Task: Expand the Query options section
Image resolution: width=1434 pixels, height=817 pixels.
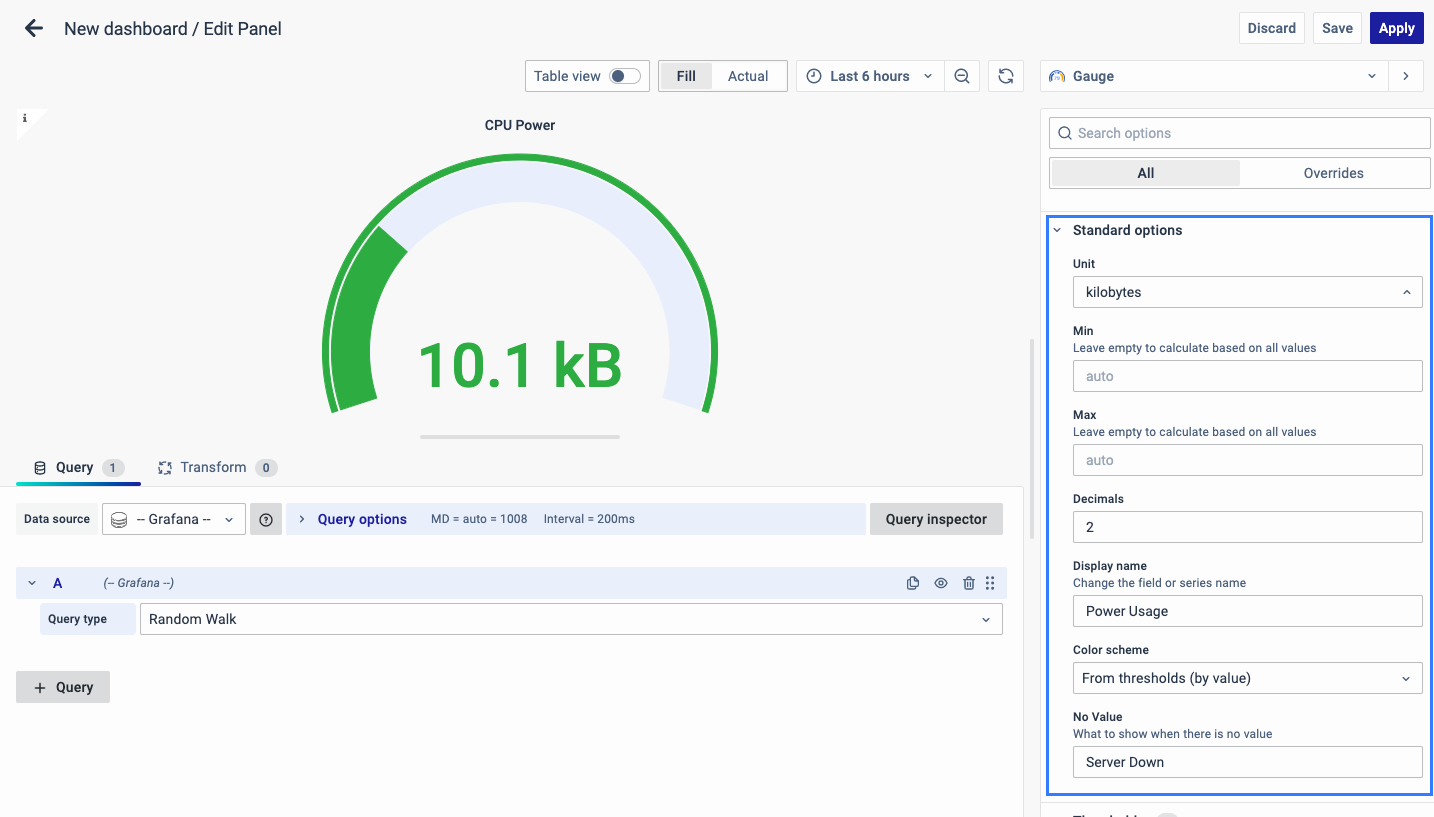Action: [361, 519]
